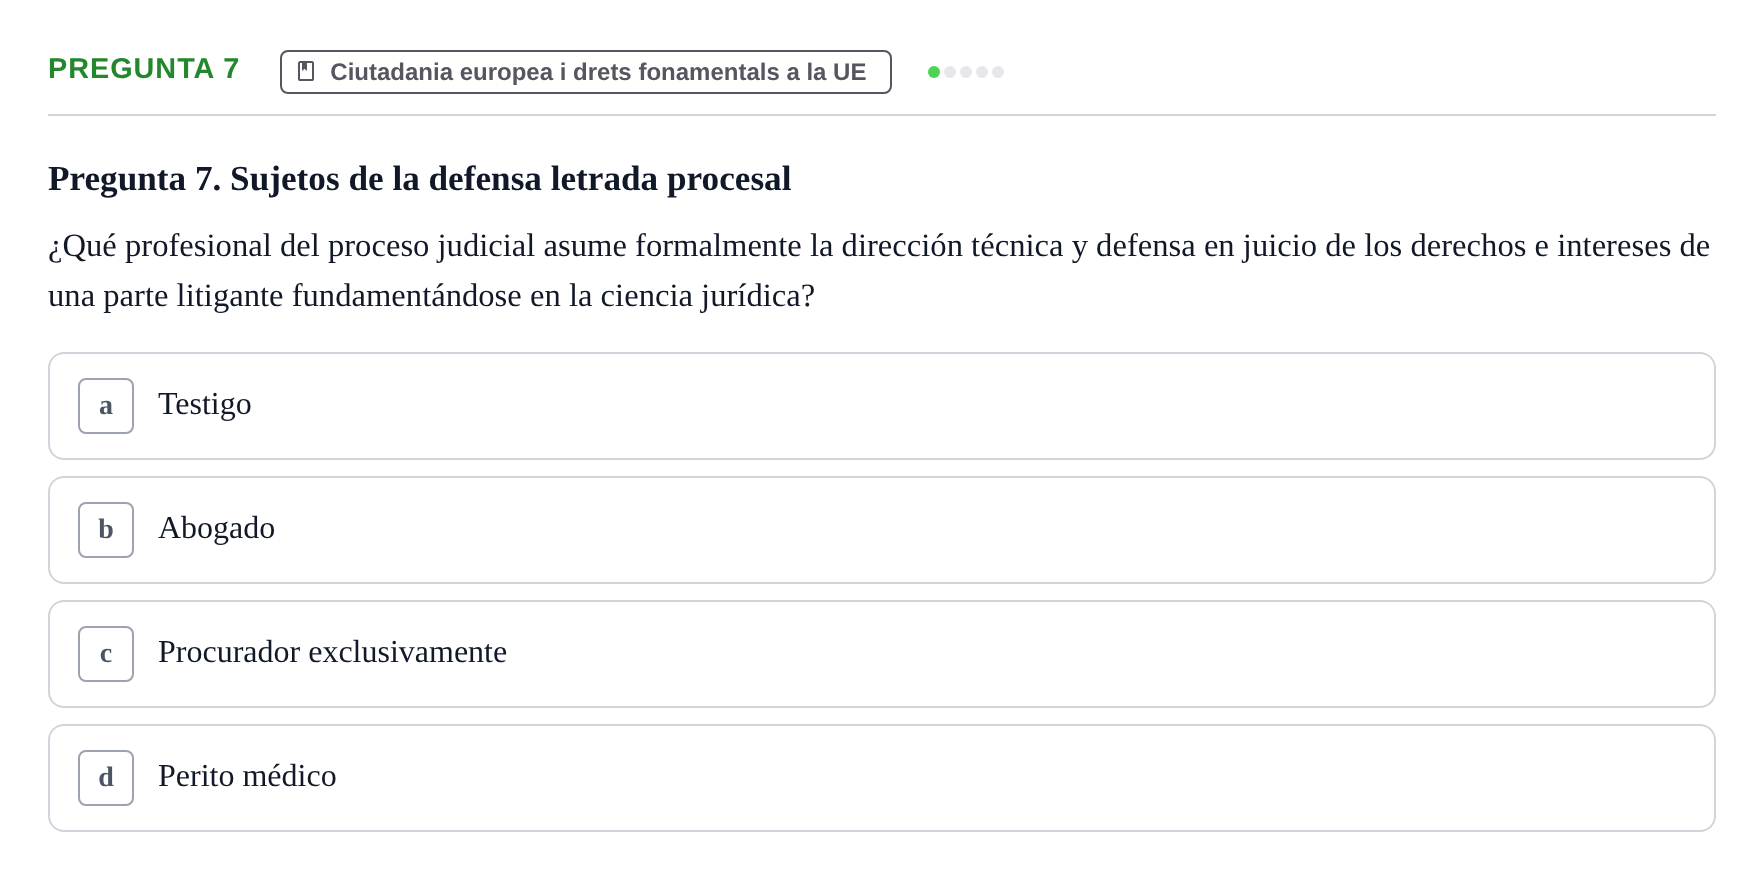
Task: Click the green difficulty dot indicator
Action: point(934,72)
